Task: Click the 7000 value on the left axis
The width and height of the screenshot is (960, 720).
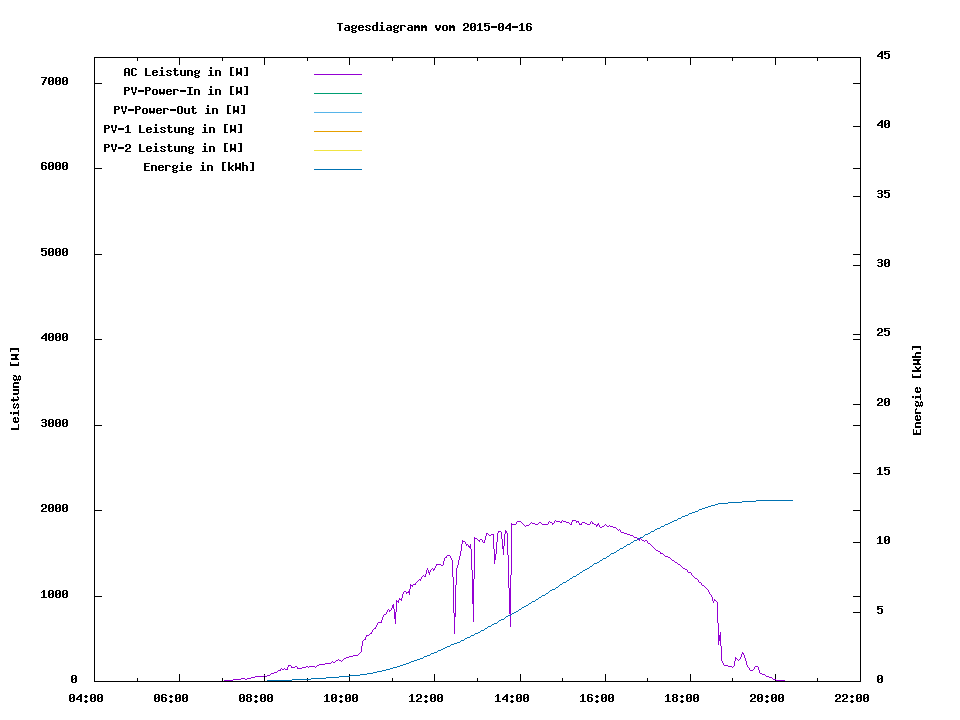Action: 54,81
